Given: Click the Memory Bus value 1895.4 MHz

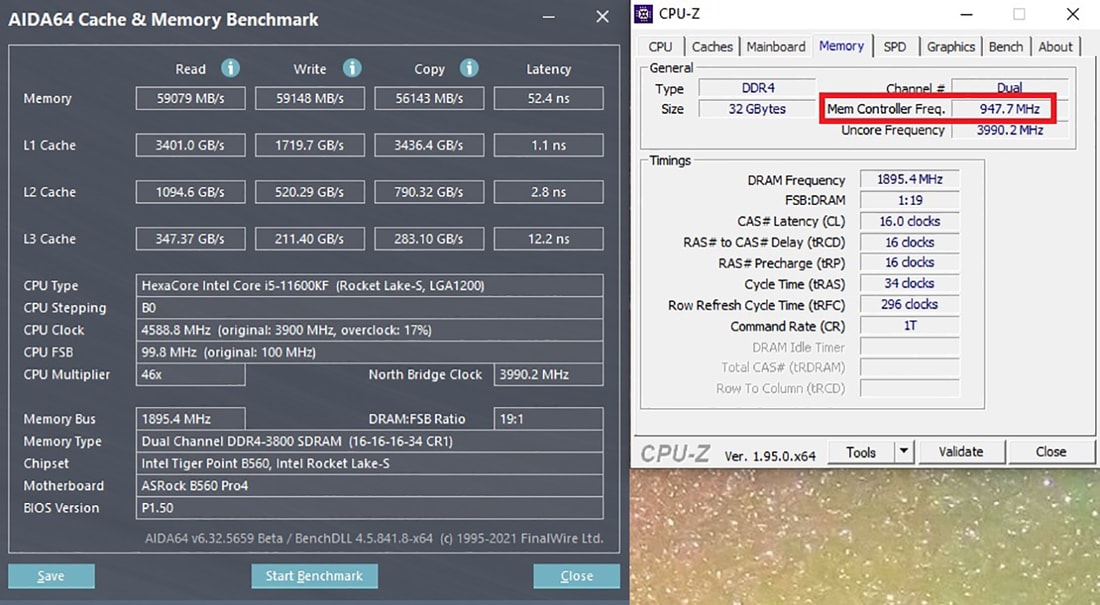Looking at the screenshot, I should click(190, 419).
